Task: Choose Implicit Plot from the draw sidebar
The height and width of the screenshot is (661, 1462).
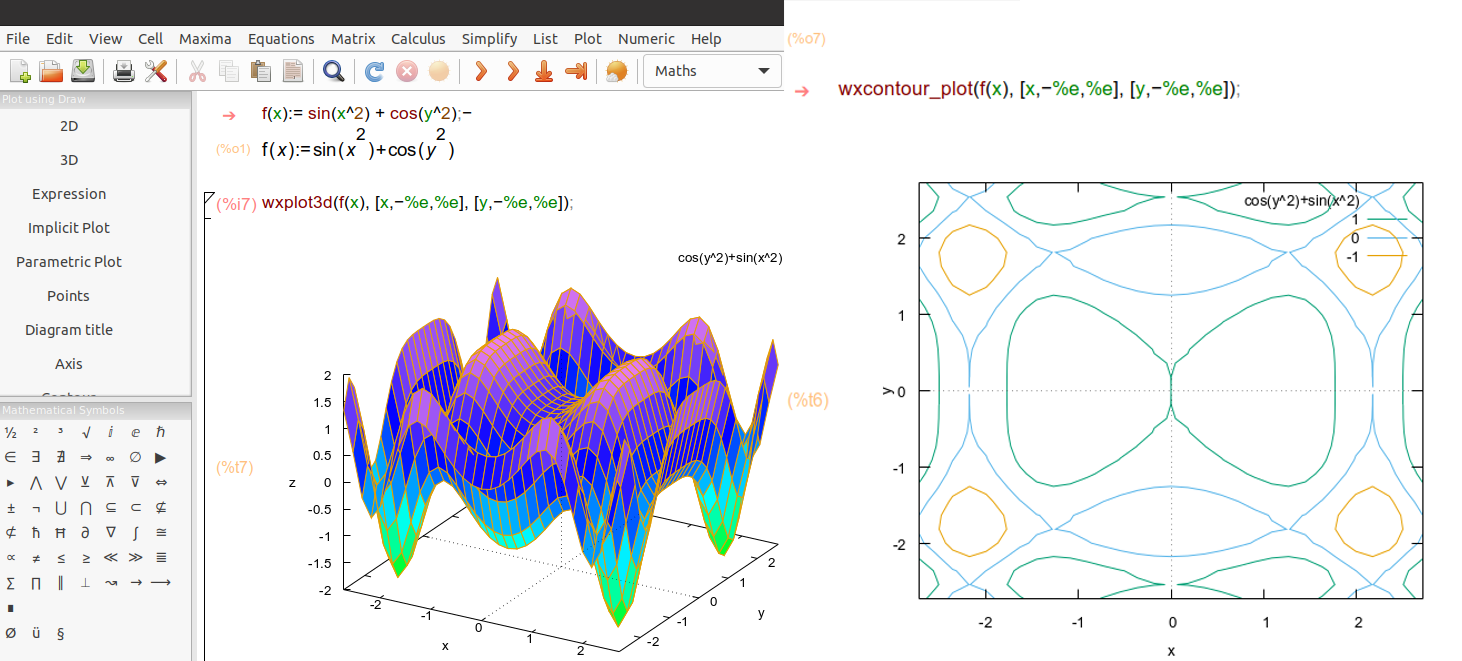Action: point(68,227)
